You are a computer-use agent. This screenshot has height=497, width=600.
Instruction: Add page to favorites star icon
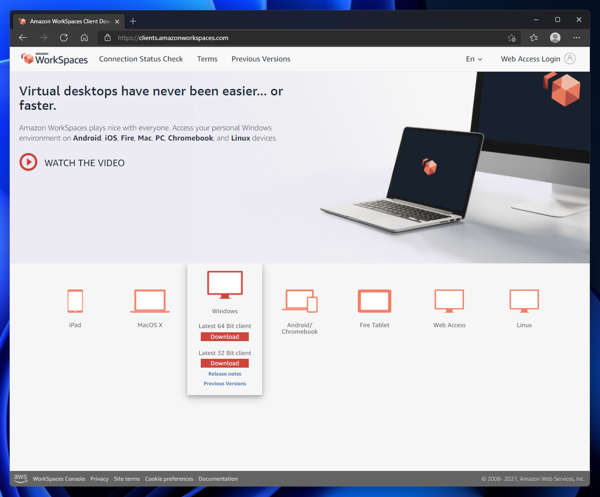[512, 37]
